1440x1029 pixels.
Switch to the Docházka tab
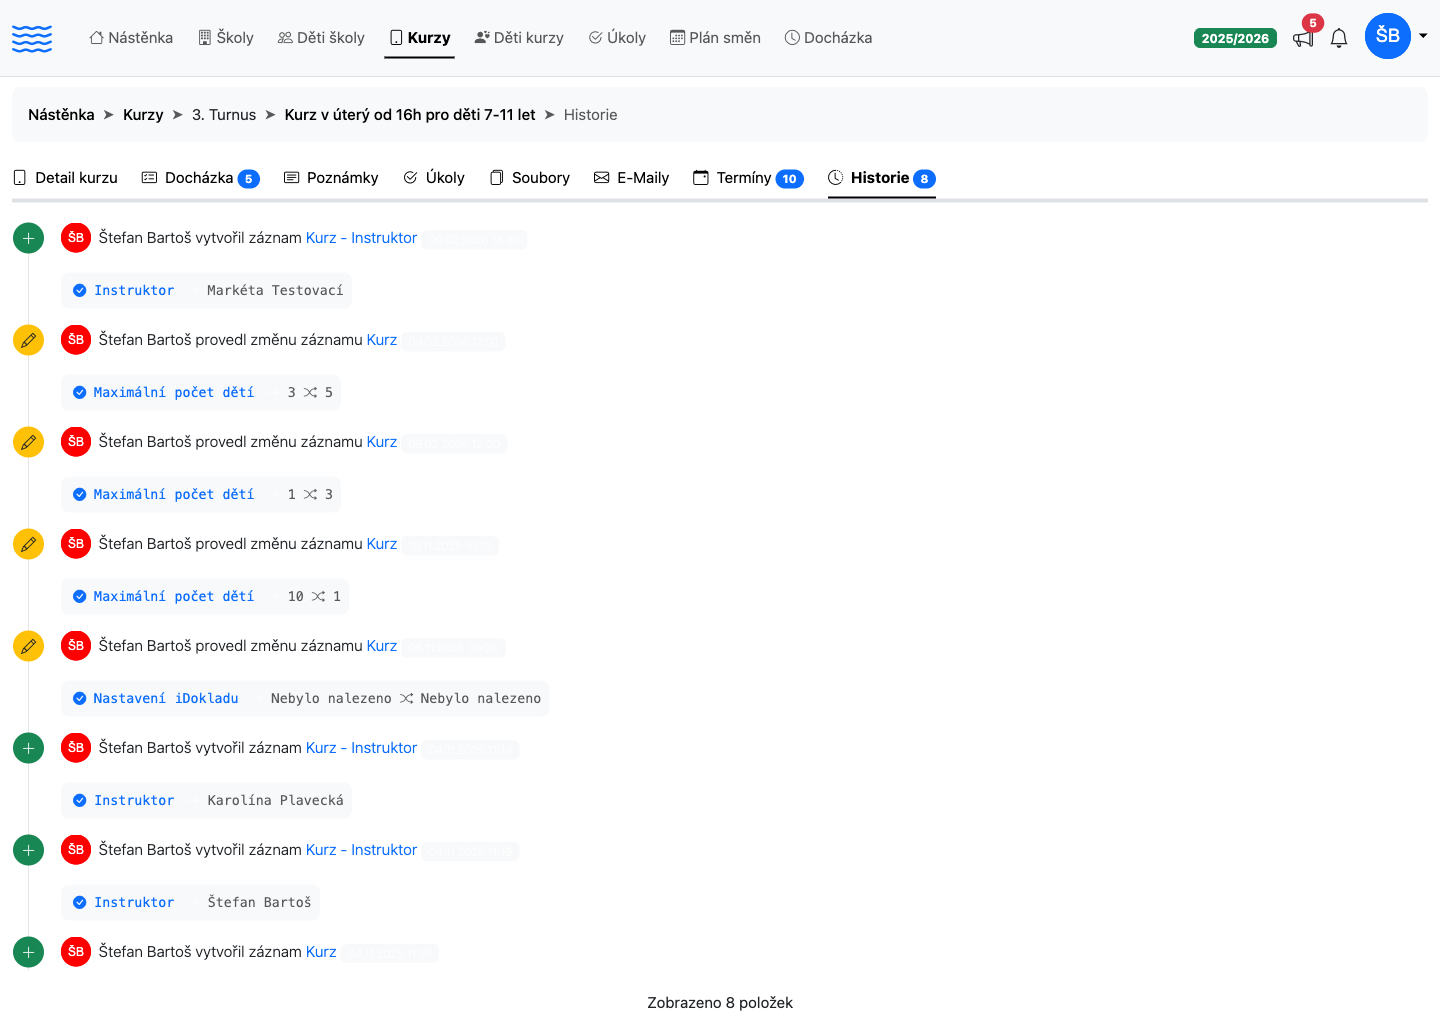pyautogui.click(x=200, y=178)
